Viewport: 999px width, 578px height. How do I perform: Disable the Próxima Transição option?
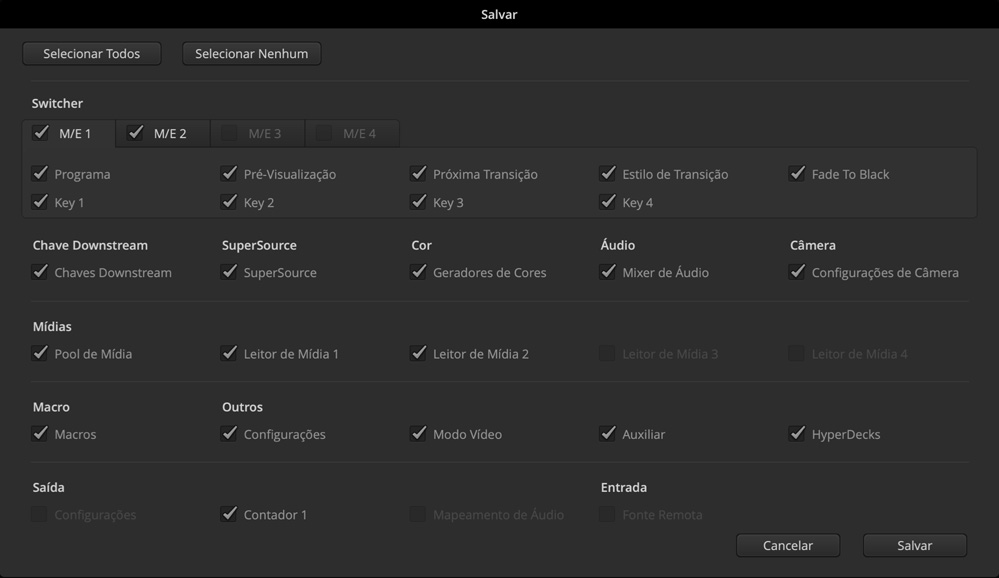tap(418, 174)
